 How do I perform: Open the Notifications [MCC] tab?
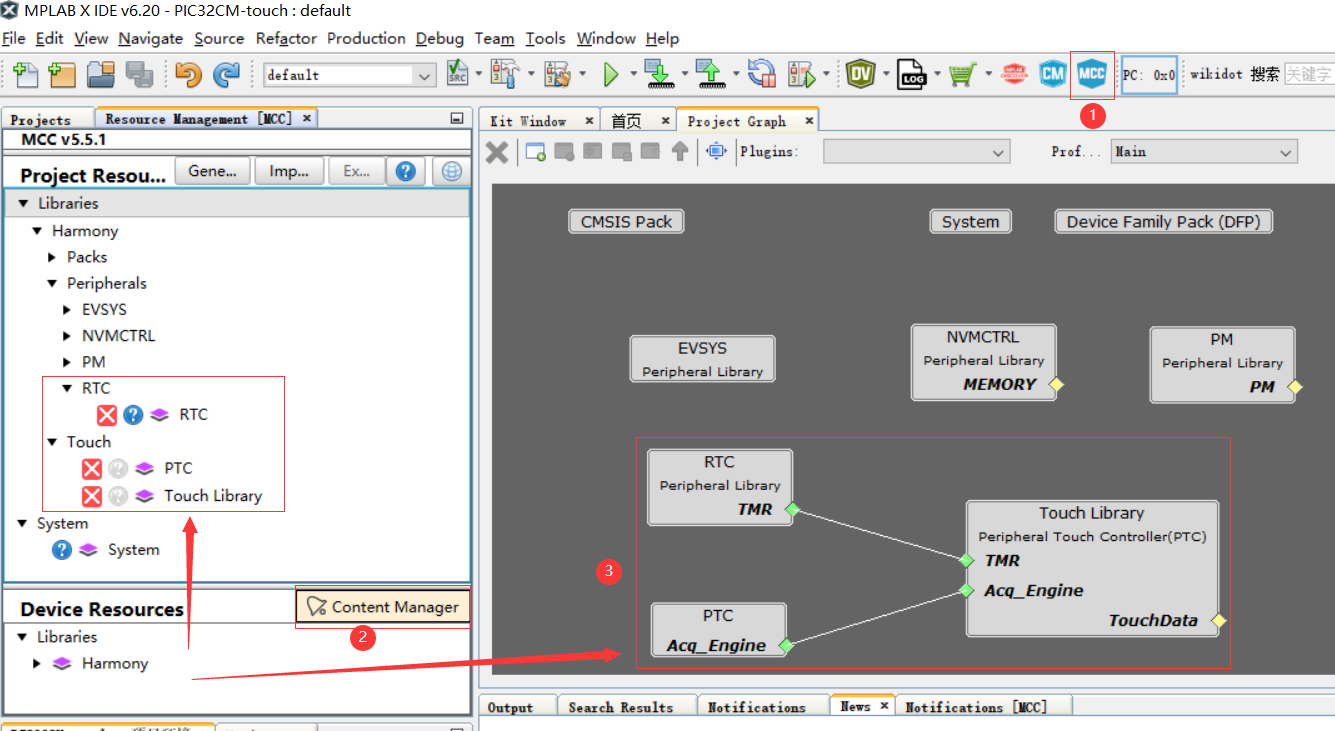[976, 707]
